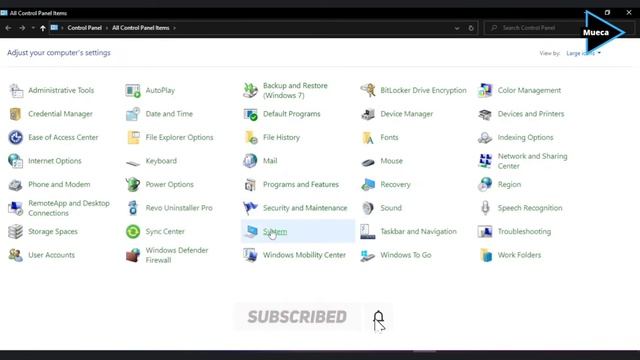Refresh the Control Panel view

point(471,28)
